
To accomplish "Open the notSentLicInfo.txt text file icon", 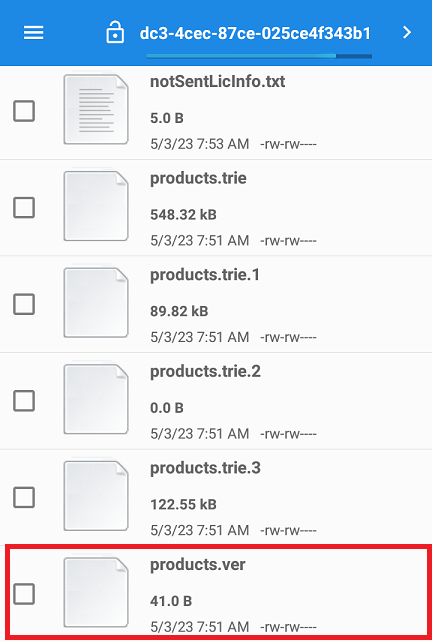I will [96, 109].
